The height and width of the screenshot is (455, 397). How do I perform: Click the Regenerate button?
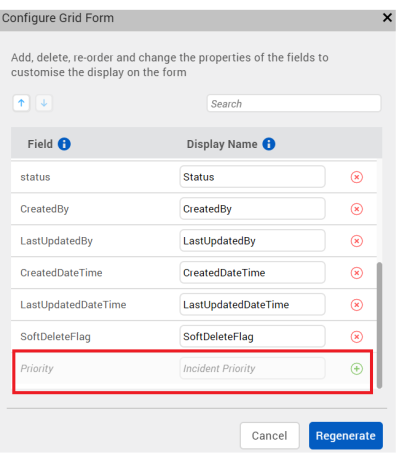click(346, 436)
